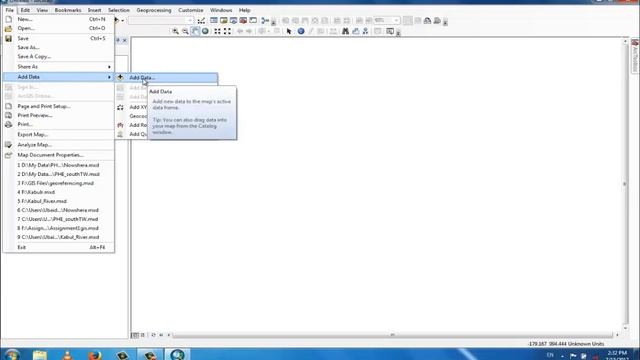Switch to Layout View button

pos(142,335)
